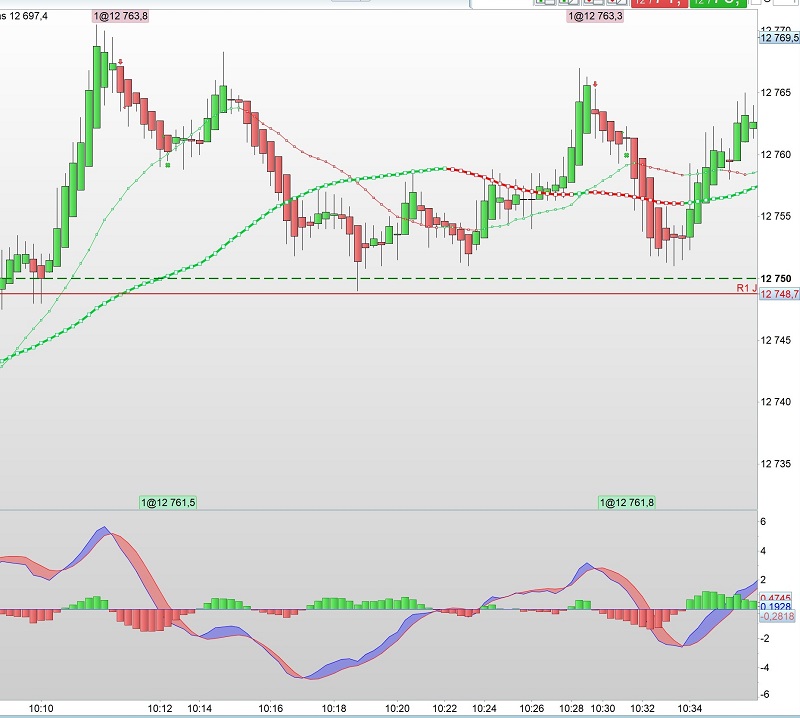
Task: Click the MACD histogram value label -0,2818
Action: 778,616
